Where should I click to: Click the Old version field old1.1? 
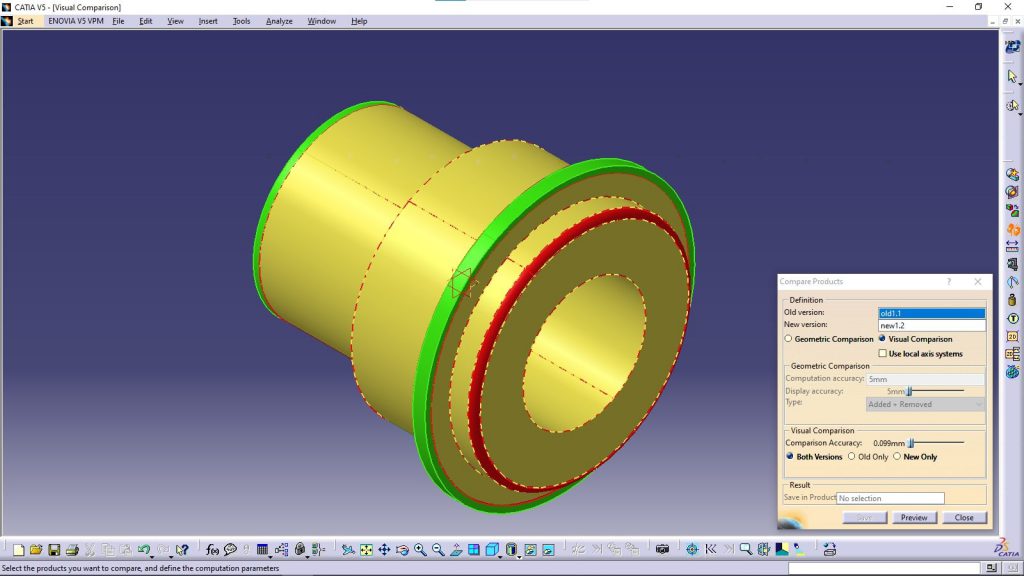point(932,313)
